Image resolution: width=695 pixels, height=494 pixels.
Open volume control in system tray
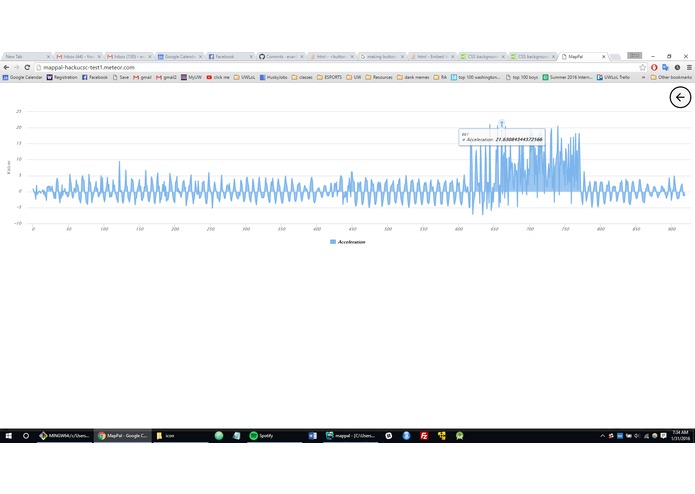tap(637, 436)
